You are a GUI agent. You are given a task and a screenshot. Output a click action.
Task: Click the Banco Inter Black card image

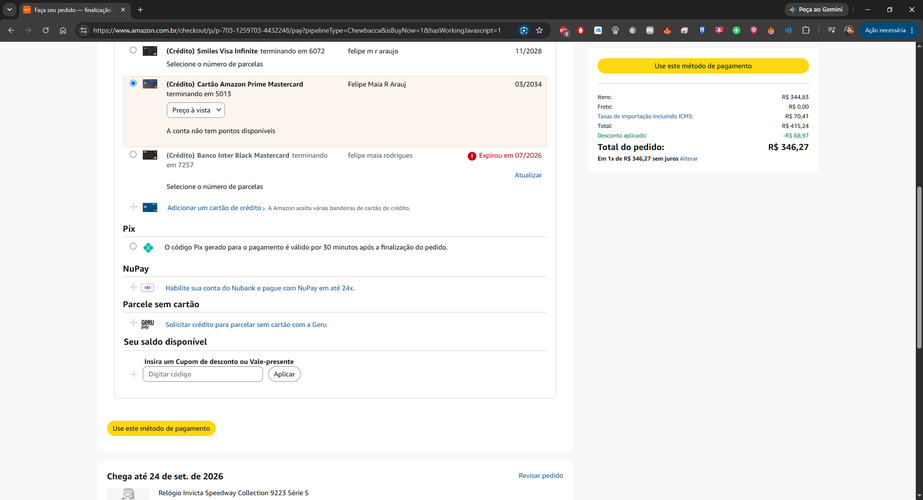(150, 155)
